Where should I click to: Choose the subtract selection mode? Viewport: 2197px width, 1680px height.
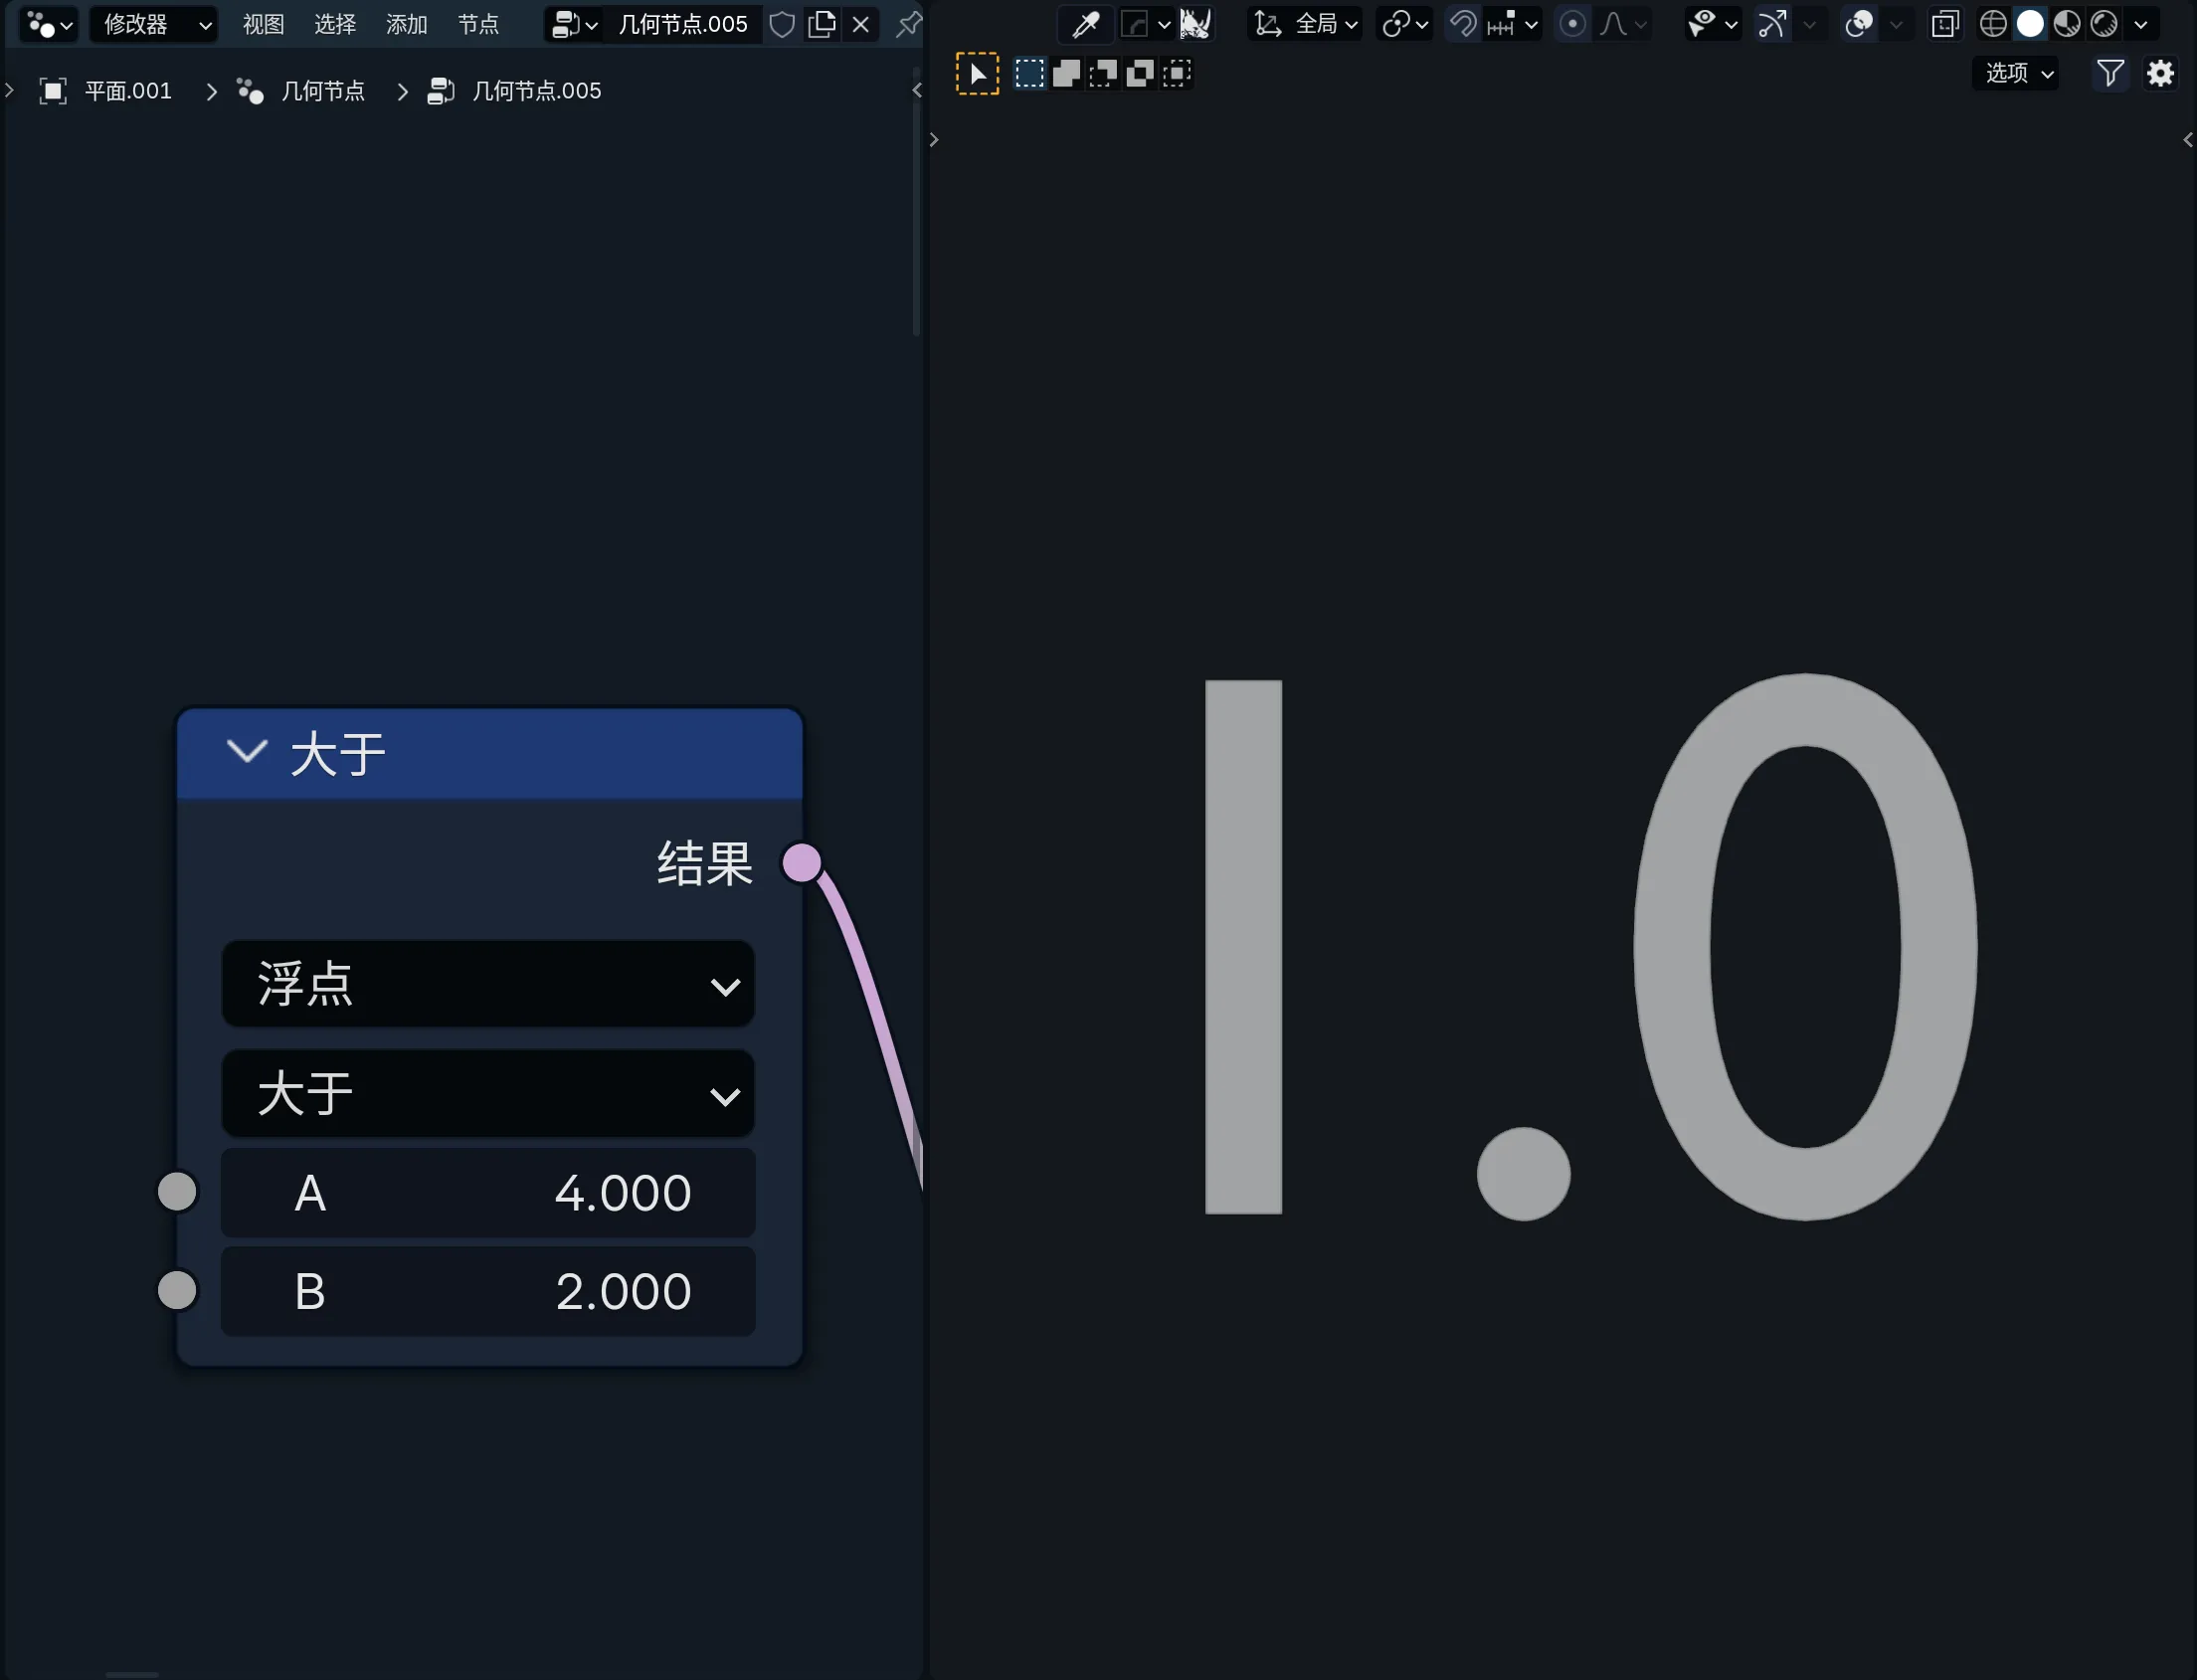click(x=1103, y=73)
